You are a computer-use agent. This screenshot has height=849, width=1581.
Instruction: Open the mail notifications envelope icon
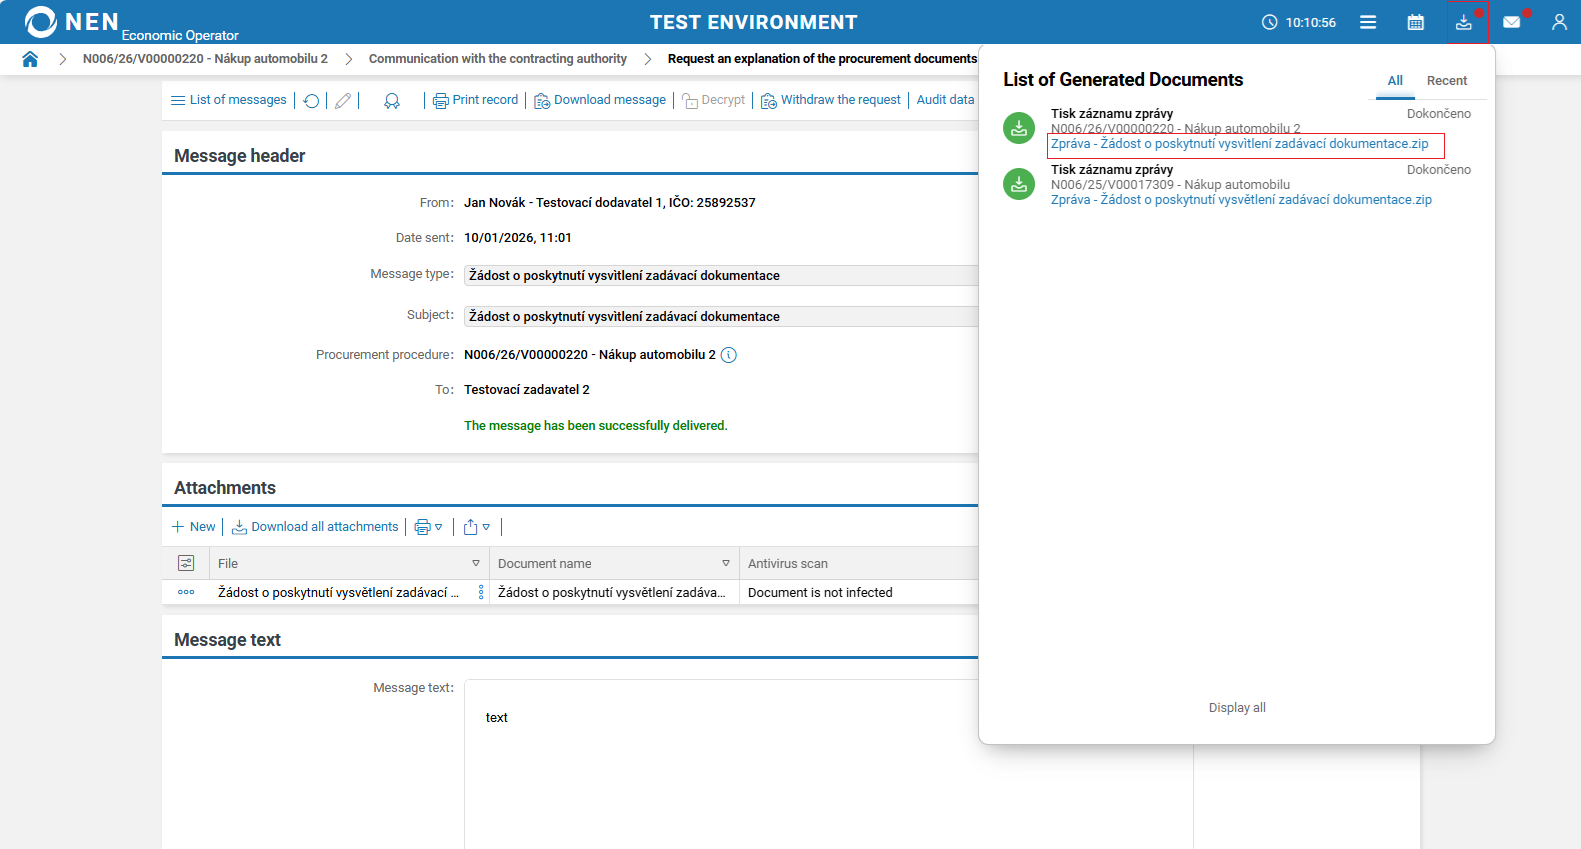[x=1511, y=22]
